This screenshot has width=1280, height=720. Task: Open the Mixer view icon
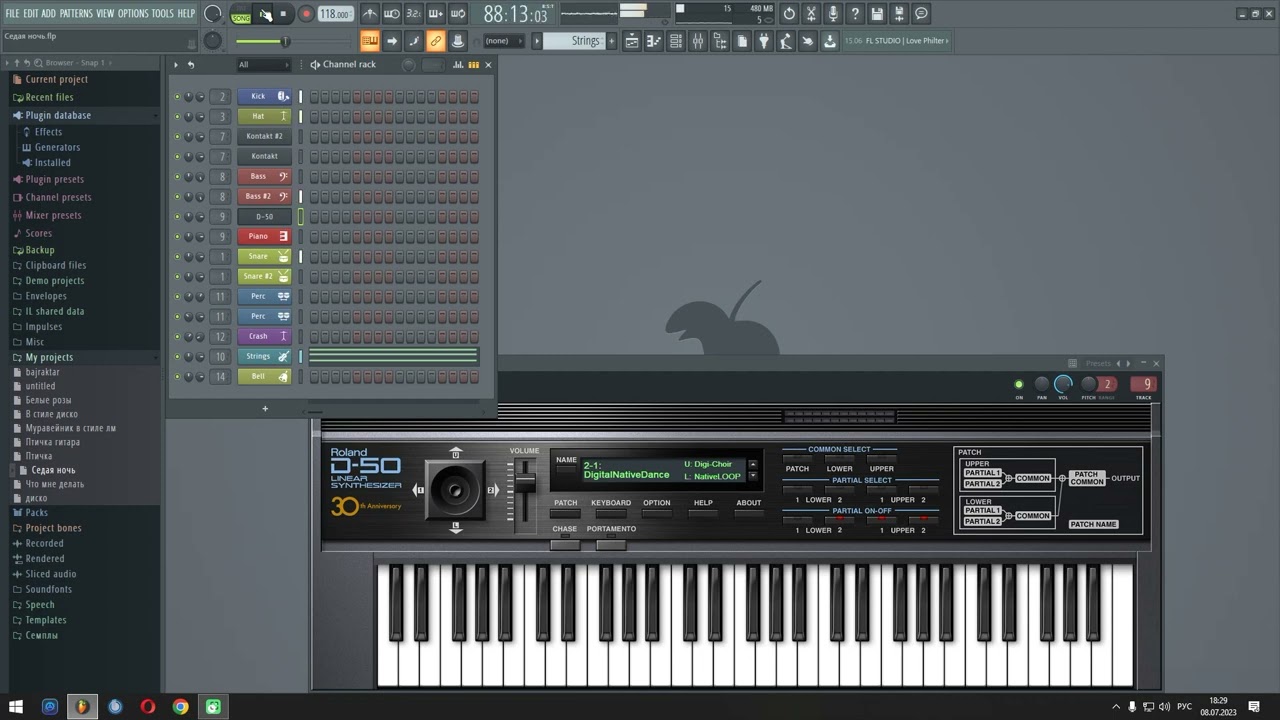[698, 41]
